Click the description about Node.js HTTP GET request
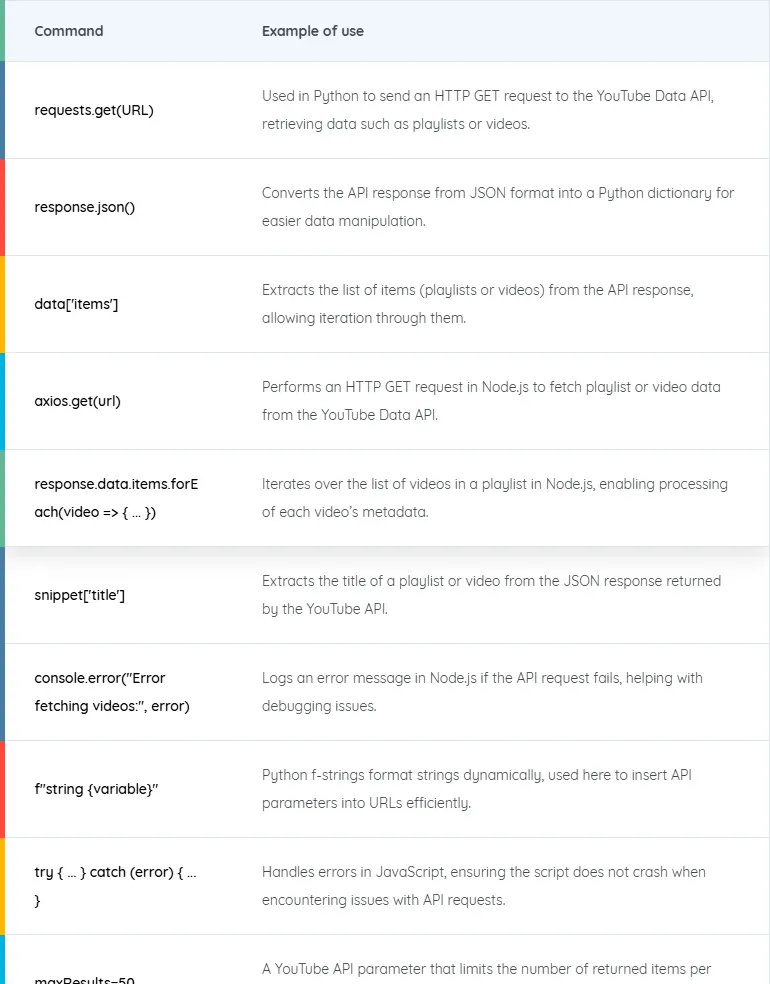This screenshot has height=984, width=770. point(491,401)
